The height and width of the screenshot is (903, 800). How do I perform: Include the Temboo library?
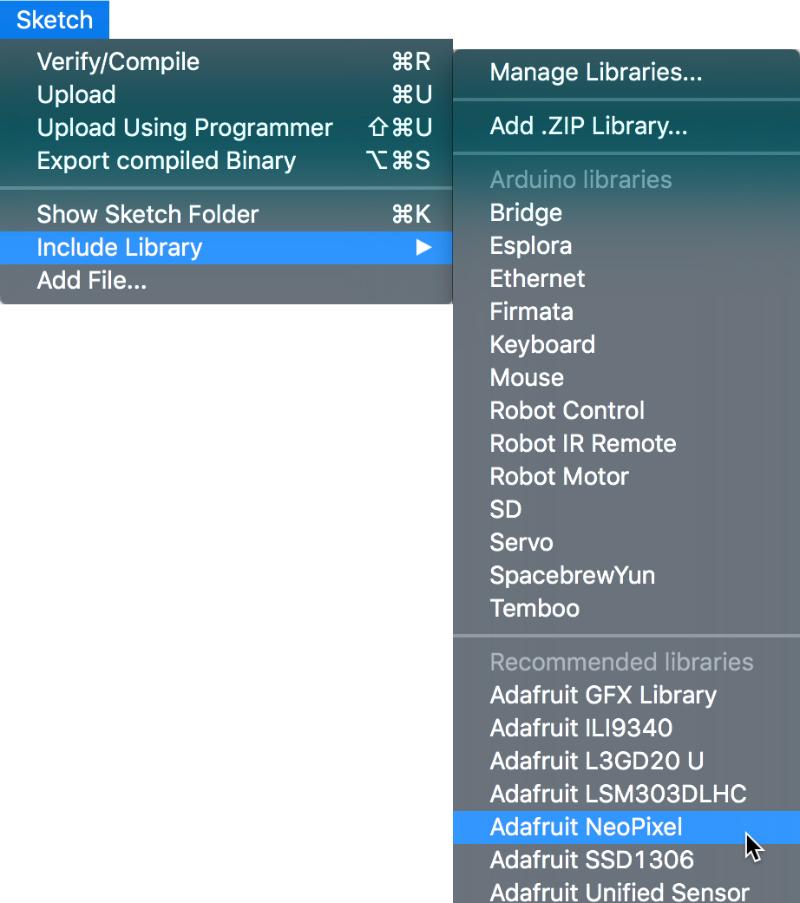tap(627, 608)
